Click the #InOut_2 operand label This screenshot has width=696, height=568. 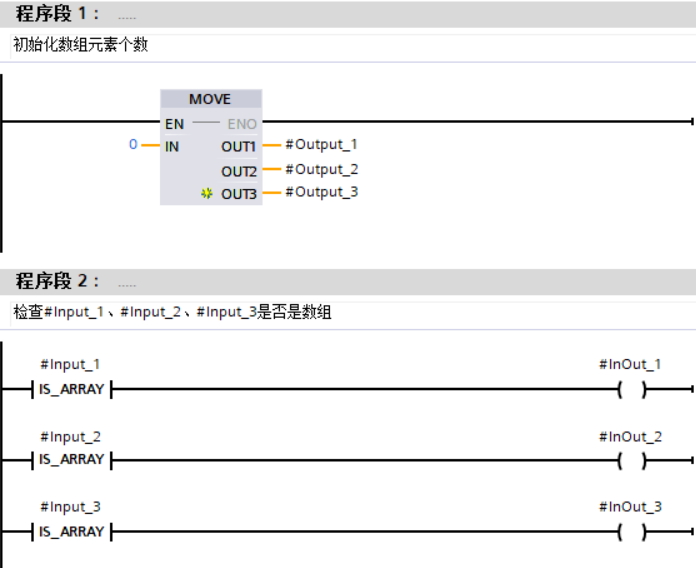click(630, 436)
